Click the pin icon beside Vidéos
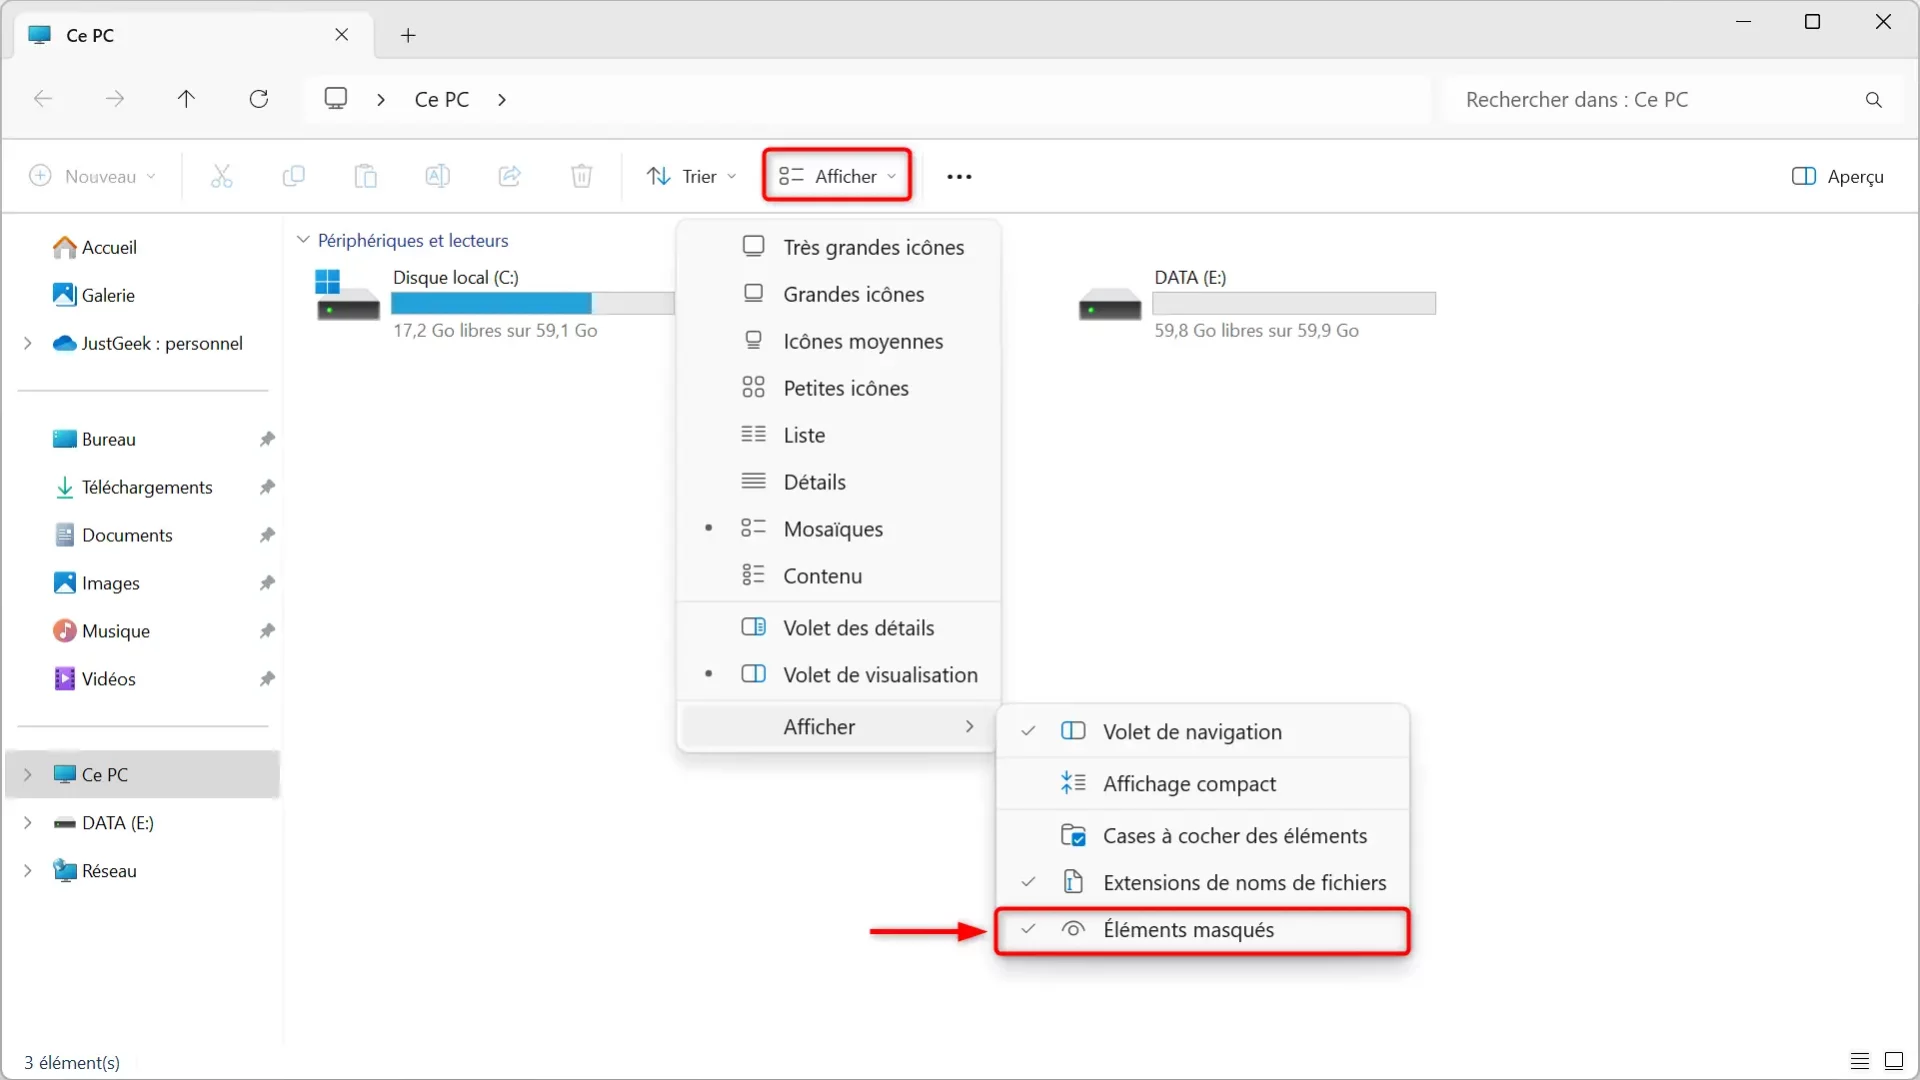Viewport: 1920px width, 1080px height. pyautogui.click(x=267, y=679)
